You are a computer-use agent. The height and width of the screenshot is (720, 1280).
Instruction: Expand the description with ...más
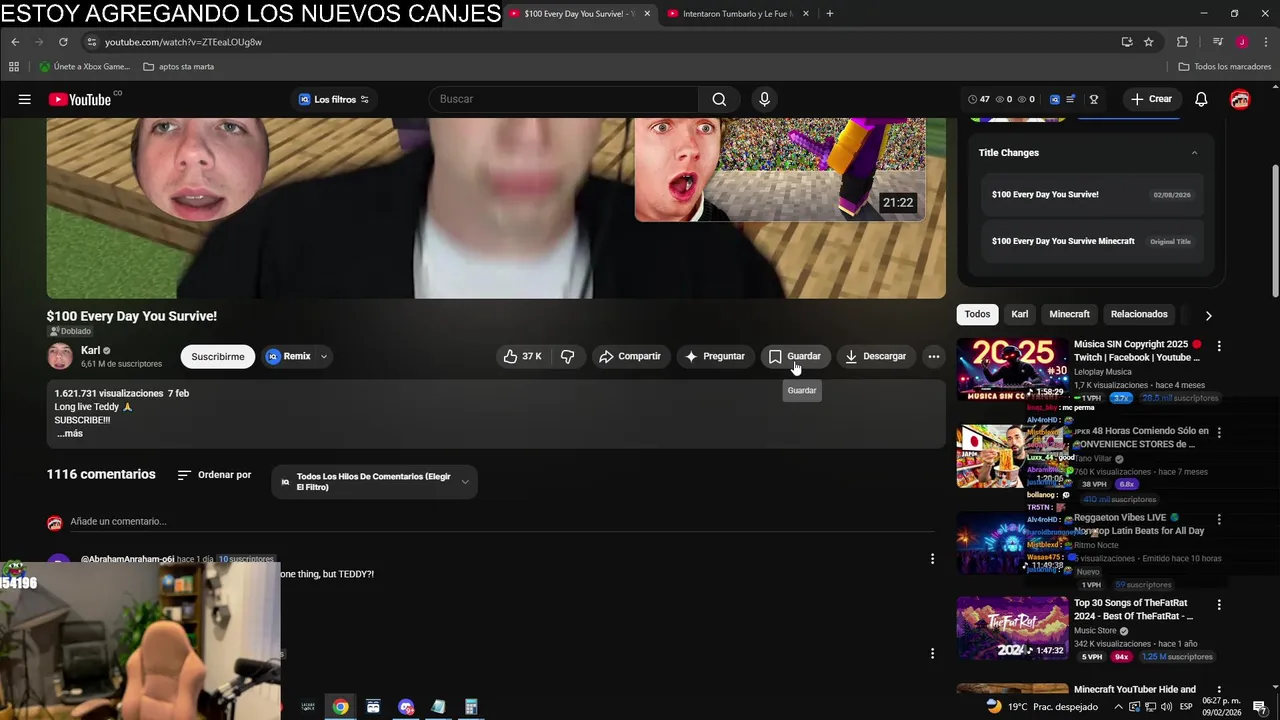tap(70, 434)
